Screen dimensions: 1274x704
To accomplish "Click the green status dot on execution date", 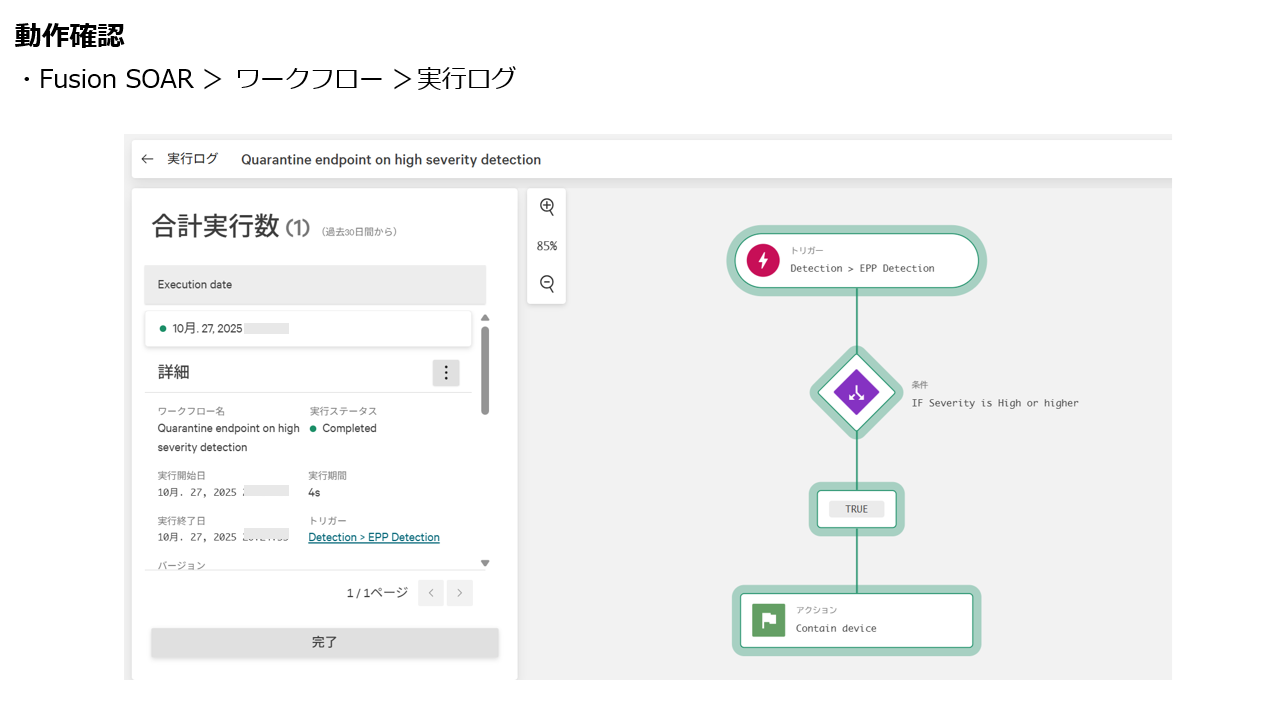I will click(x=163, y=328).
